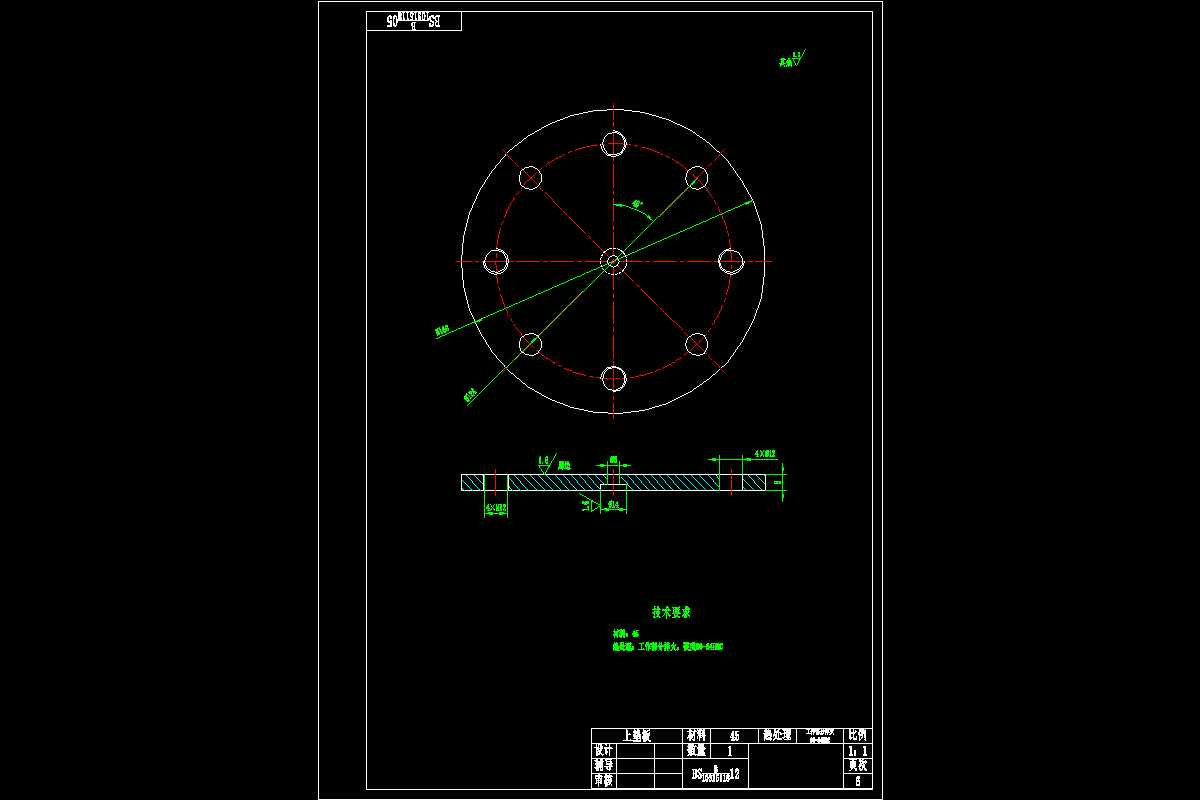This screenshot has width=1200, height=800.
Task: Click the 比例 header cell
Action: (x=858, y=735)
